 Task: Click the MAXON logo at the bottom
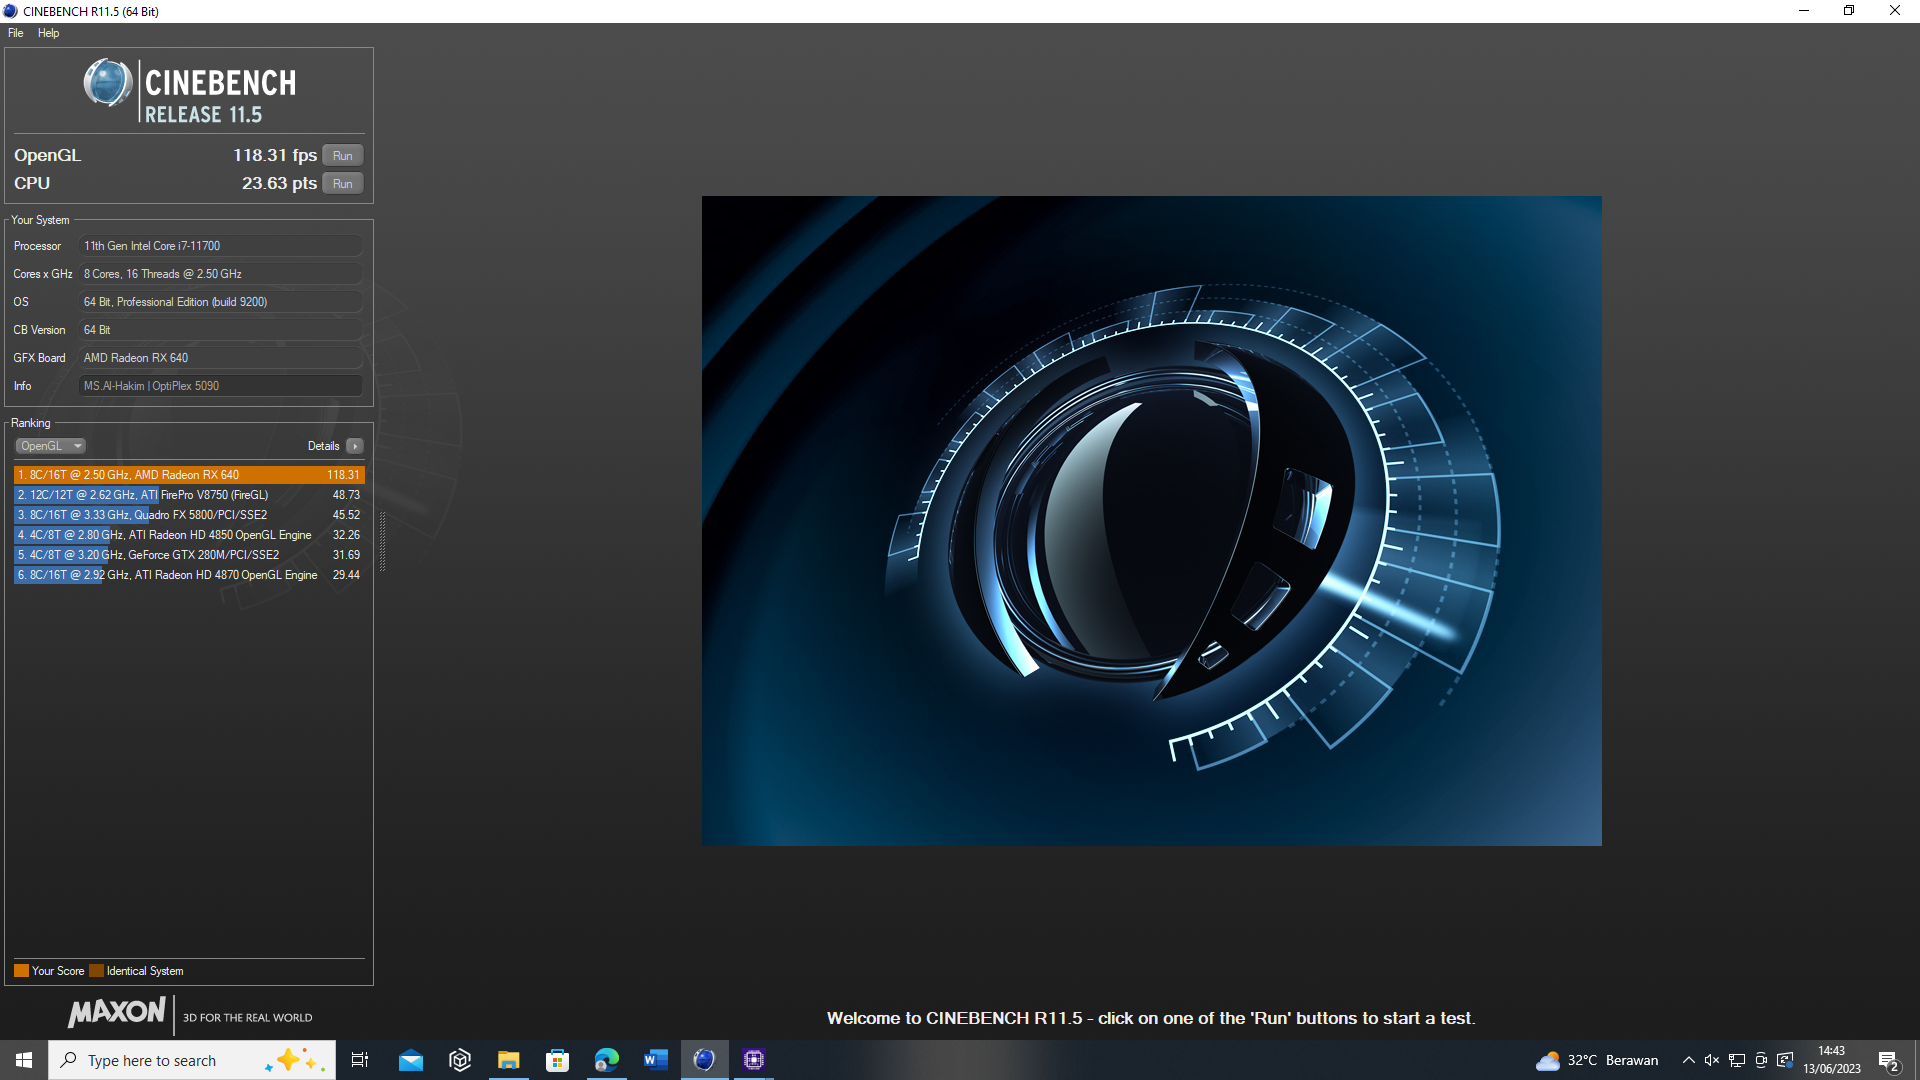click(117, 1013)
